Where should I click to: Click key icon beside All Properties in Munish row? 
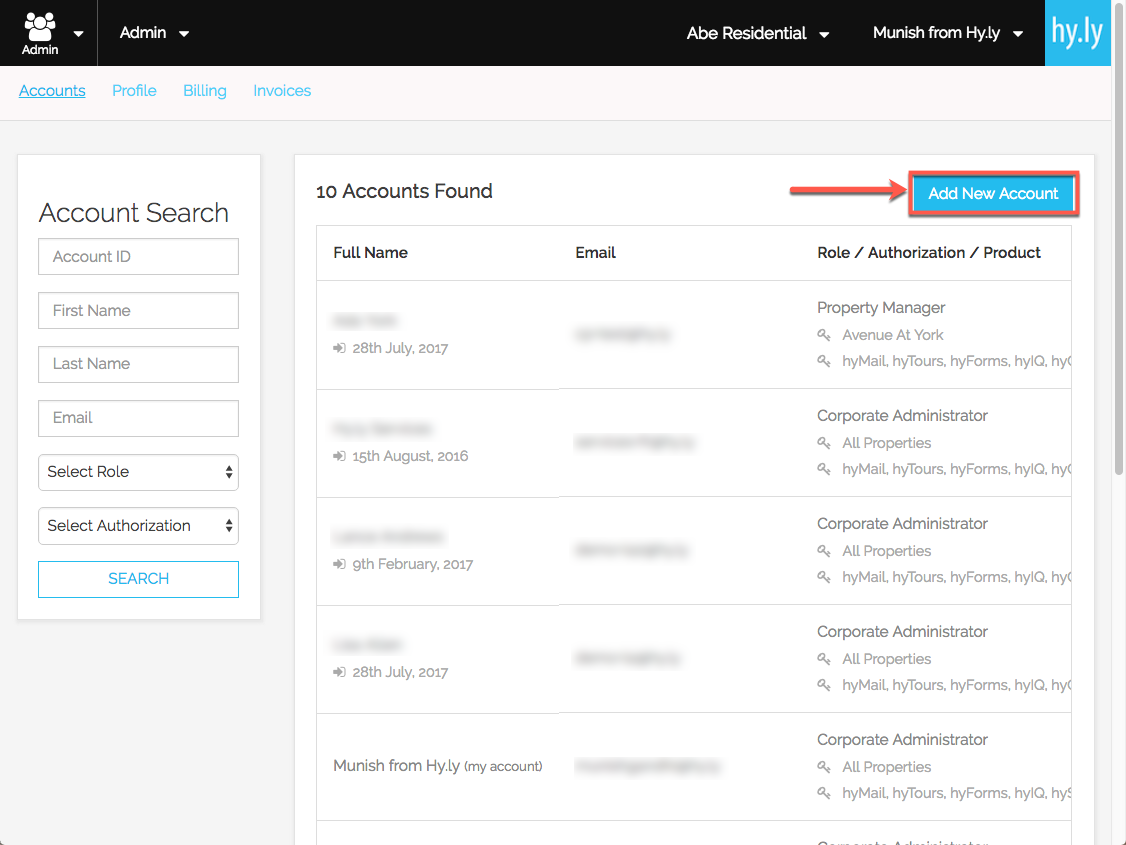[x=824, y=767]
